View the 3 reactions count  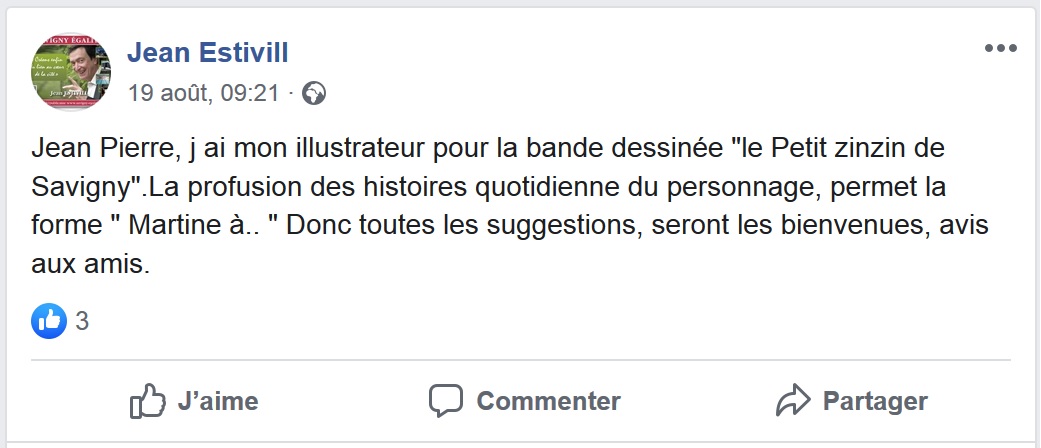pyautogui.click(x=82, y=322)
